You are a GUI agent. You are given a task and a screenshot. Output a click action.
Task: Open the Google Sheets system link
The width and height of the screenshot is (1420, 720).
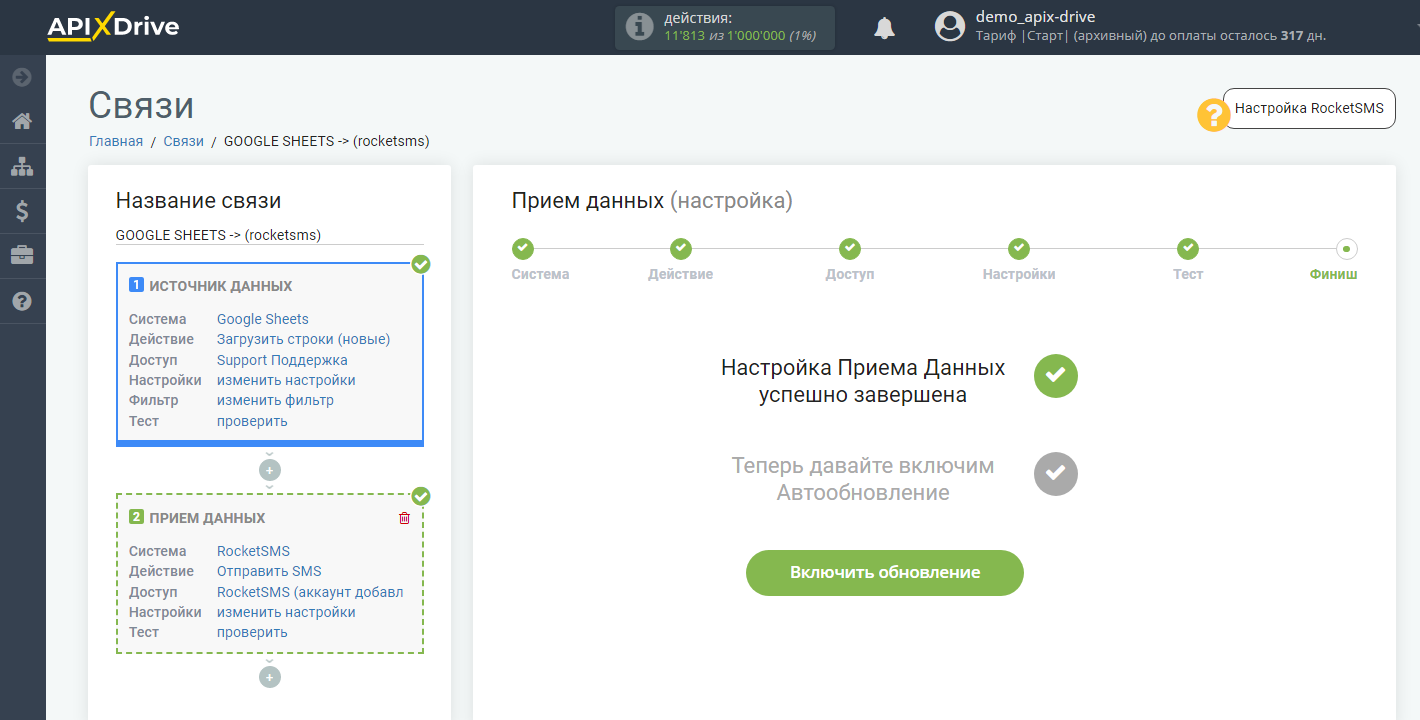click(263, 319)
